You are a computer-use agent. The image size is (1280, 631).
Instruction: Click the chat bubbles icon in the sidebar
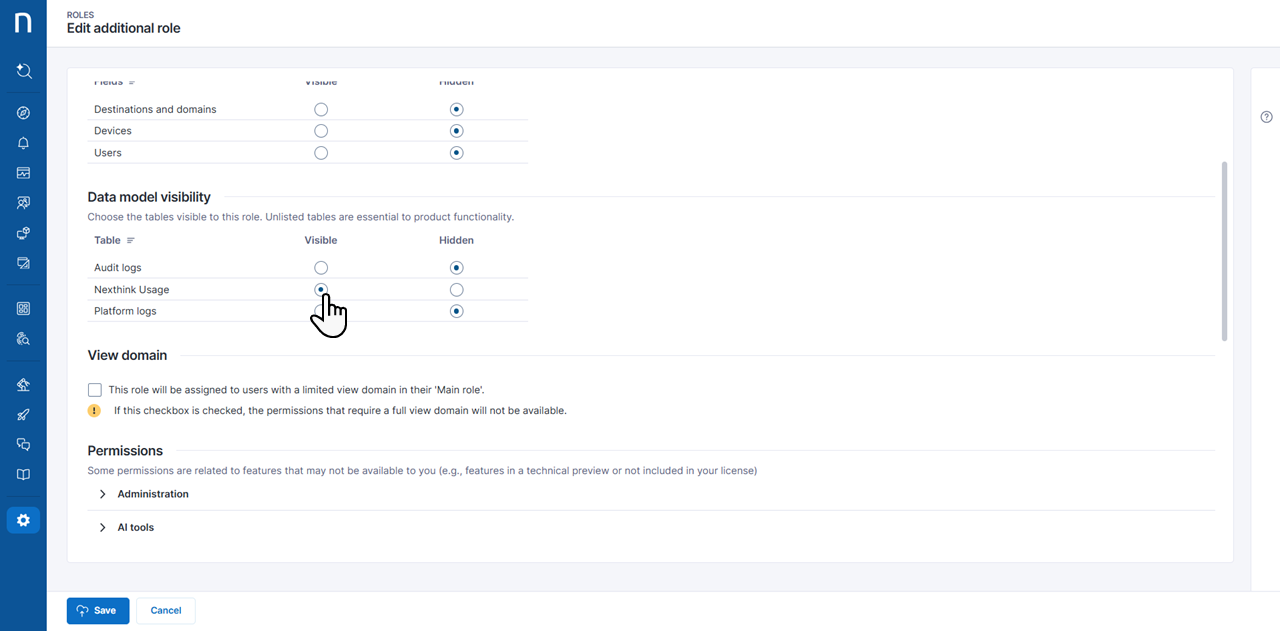tap(23, 445)
